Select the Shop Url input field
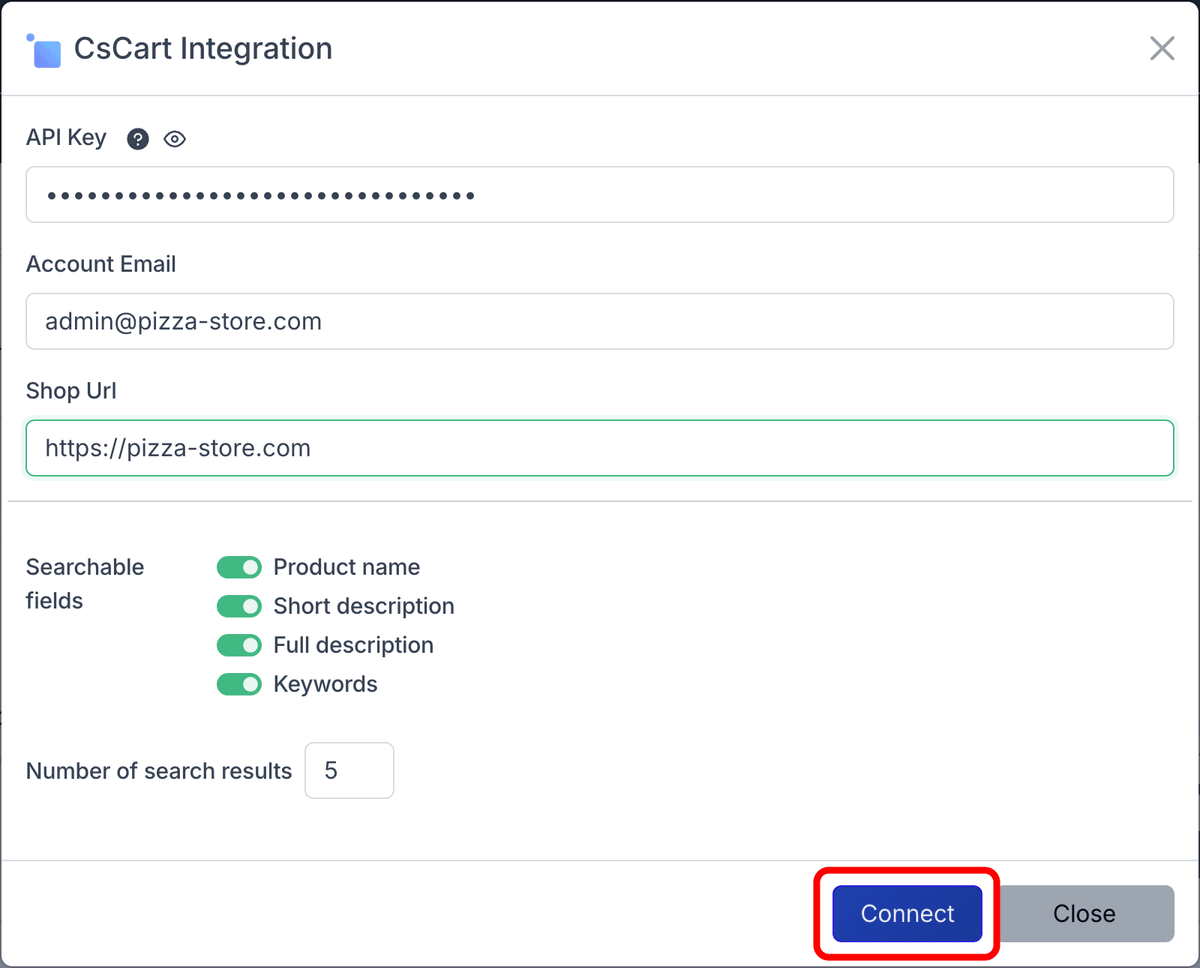 [x=600, y=448]
